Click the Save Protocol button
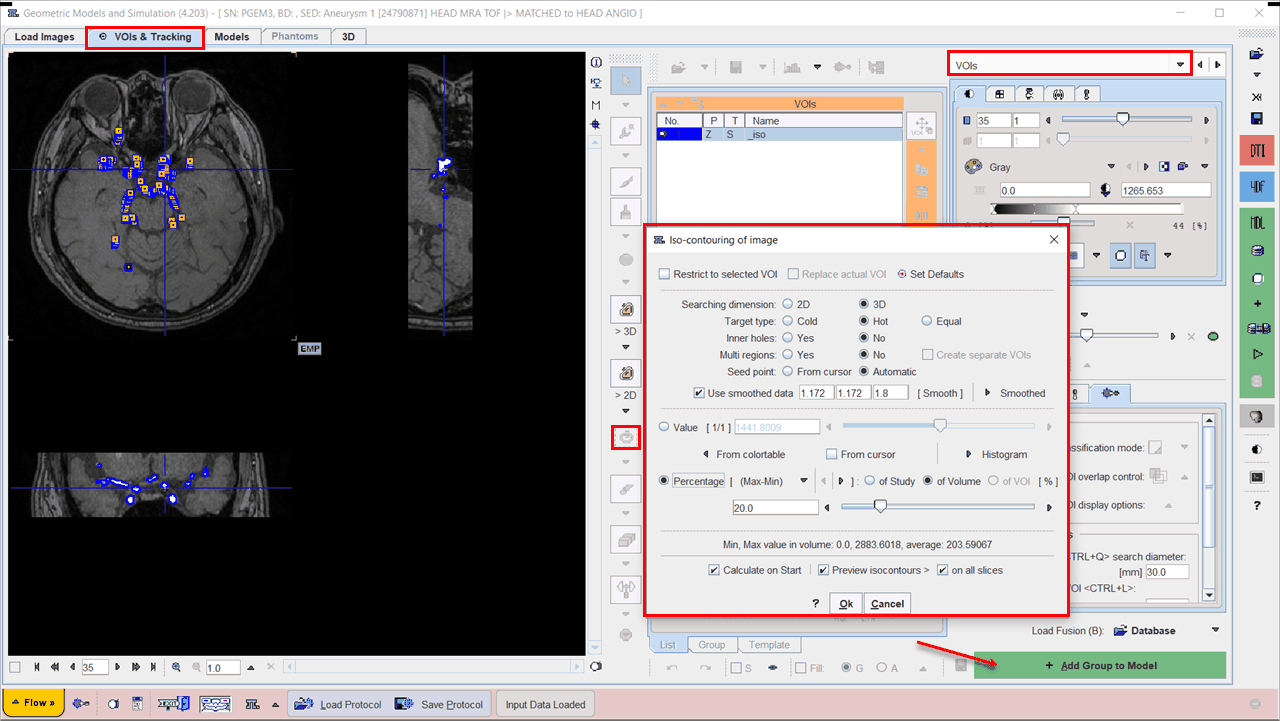Image resolution: width=1280 pixels, height=721 pixels. point(440,704)
